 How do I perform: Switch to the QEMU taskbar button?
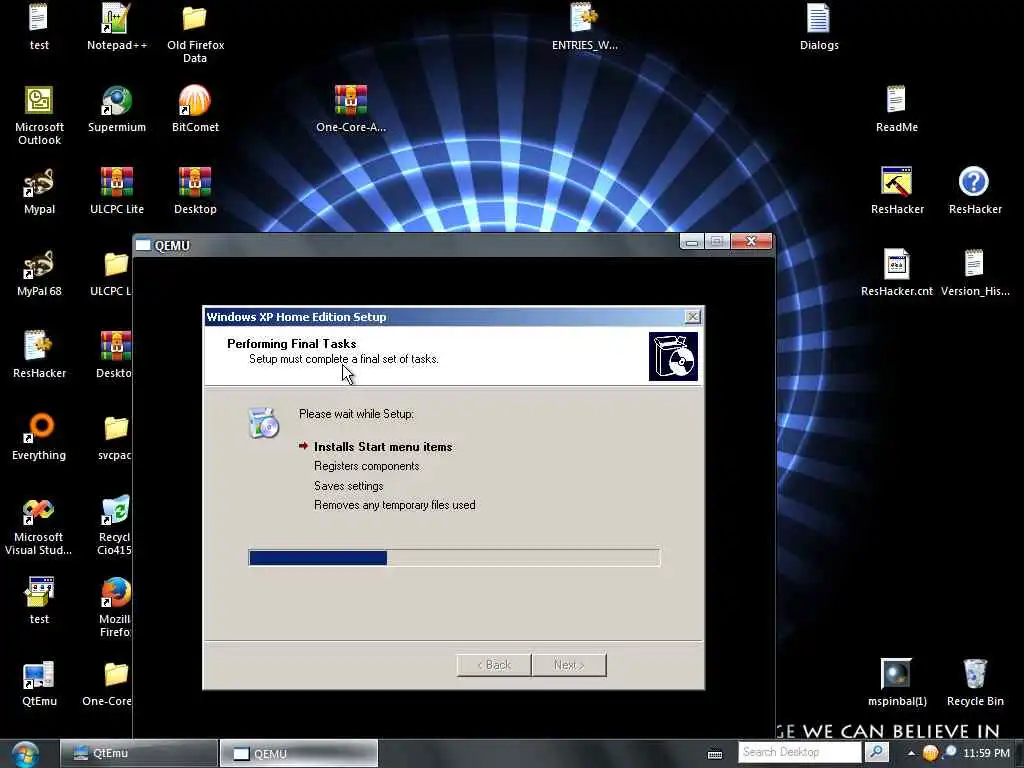(x=298, y=753)
